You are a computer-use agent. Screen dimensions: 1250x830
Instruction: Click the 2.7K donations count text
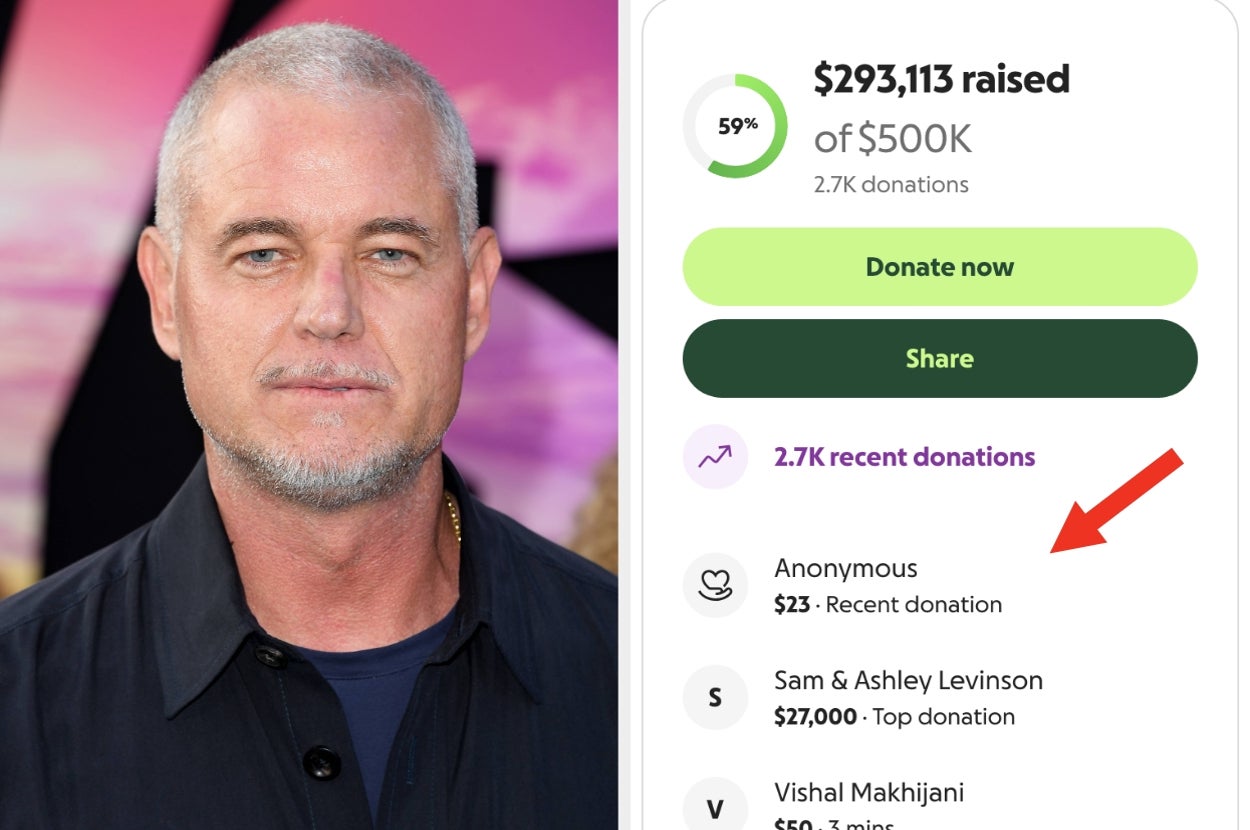(x=891, y=184)
